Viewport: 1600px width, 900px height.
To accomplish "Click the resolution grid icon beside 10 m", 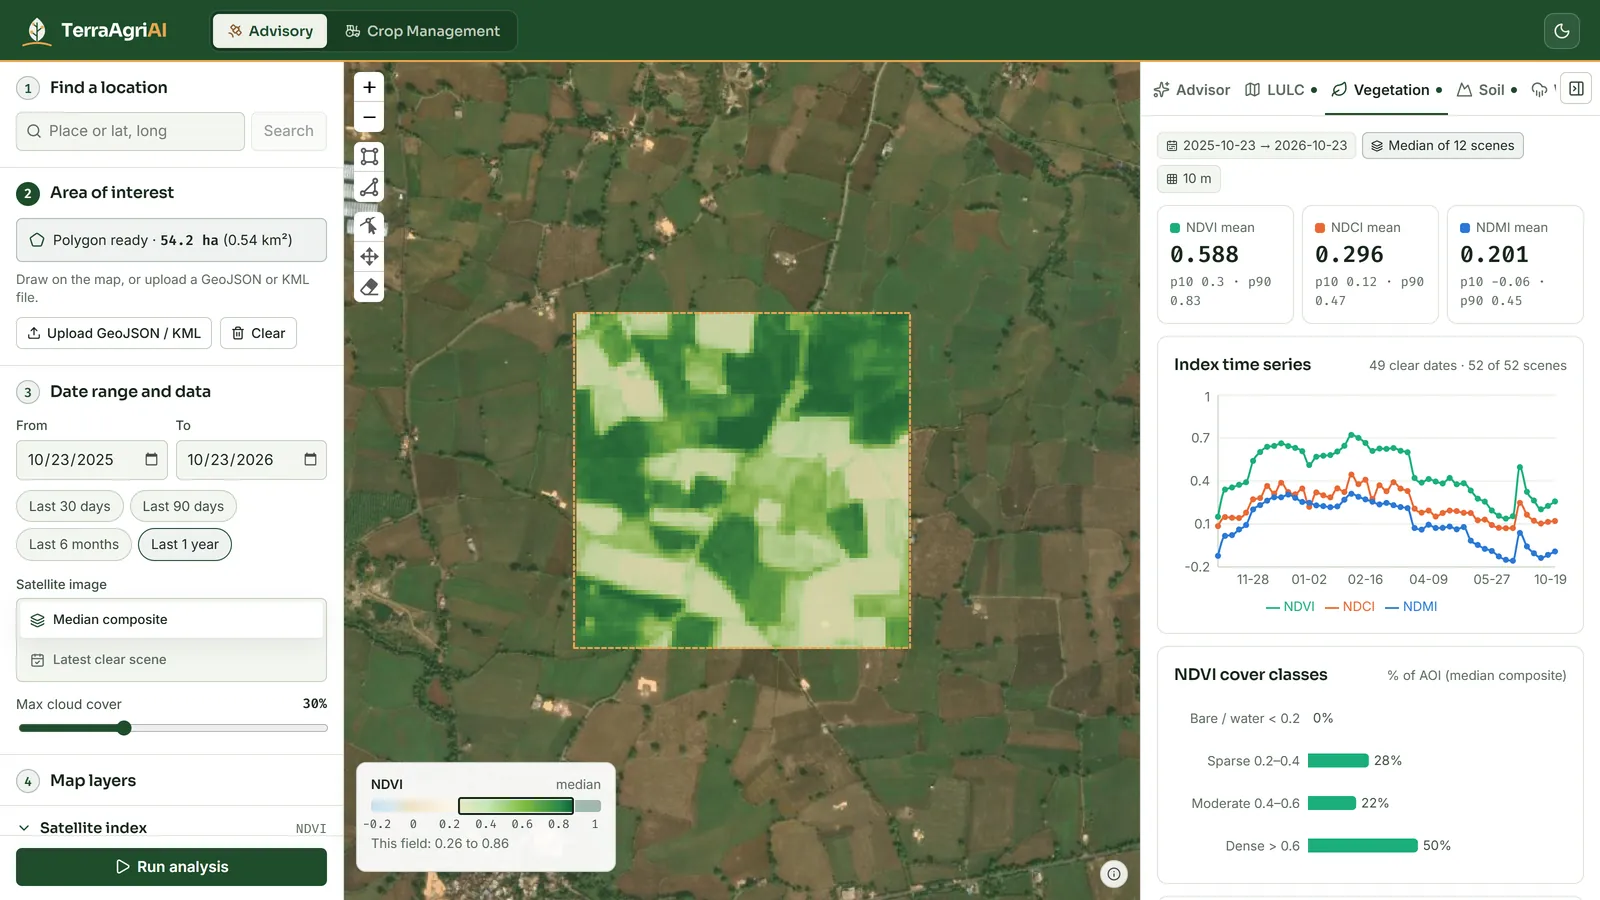I will tap(1172, 179).
